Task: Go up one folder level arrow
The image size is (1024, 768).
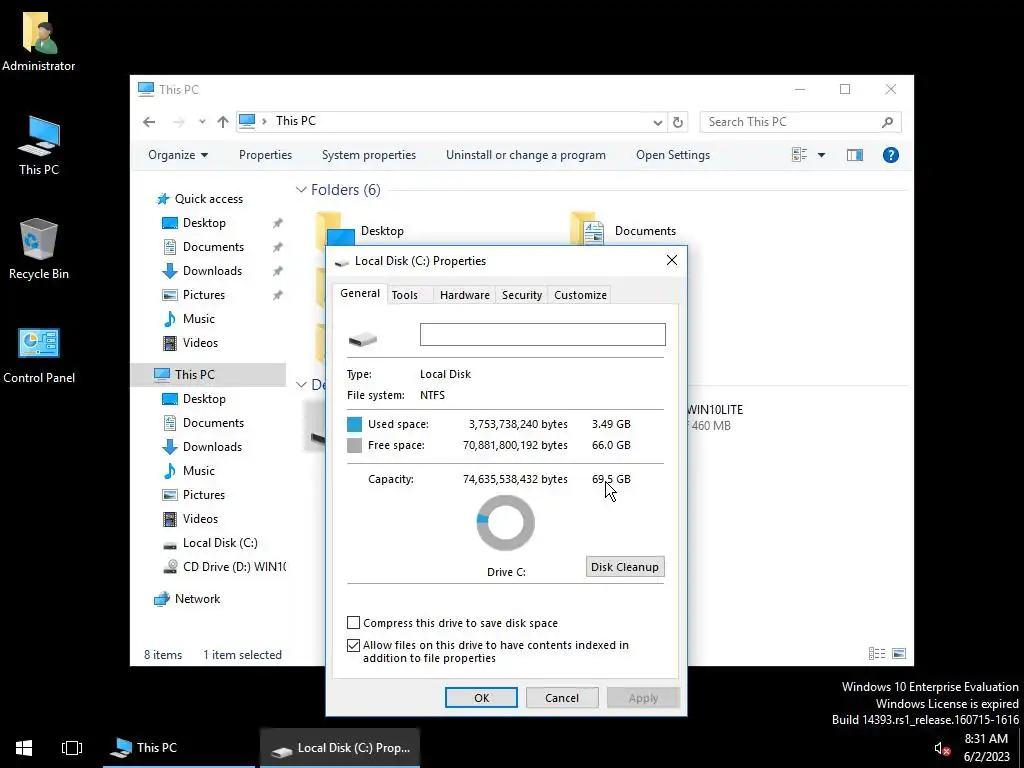Action: tap(223, 121)
